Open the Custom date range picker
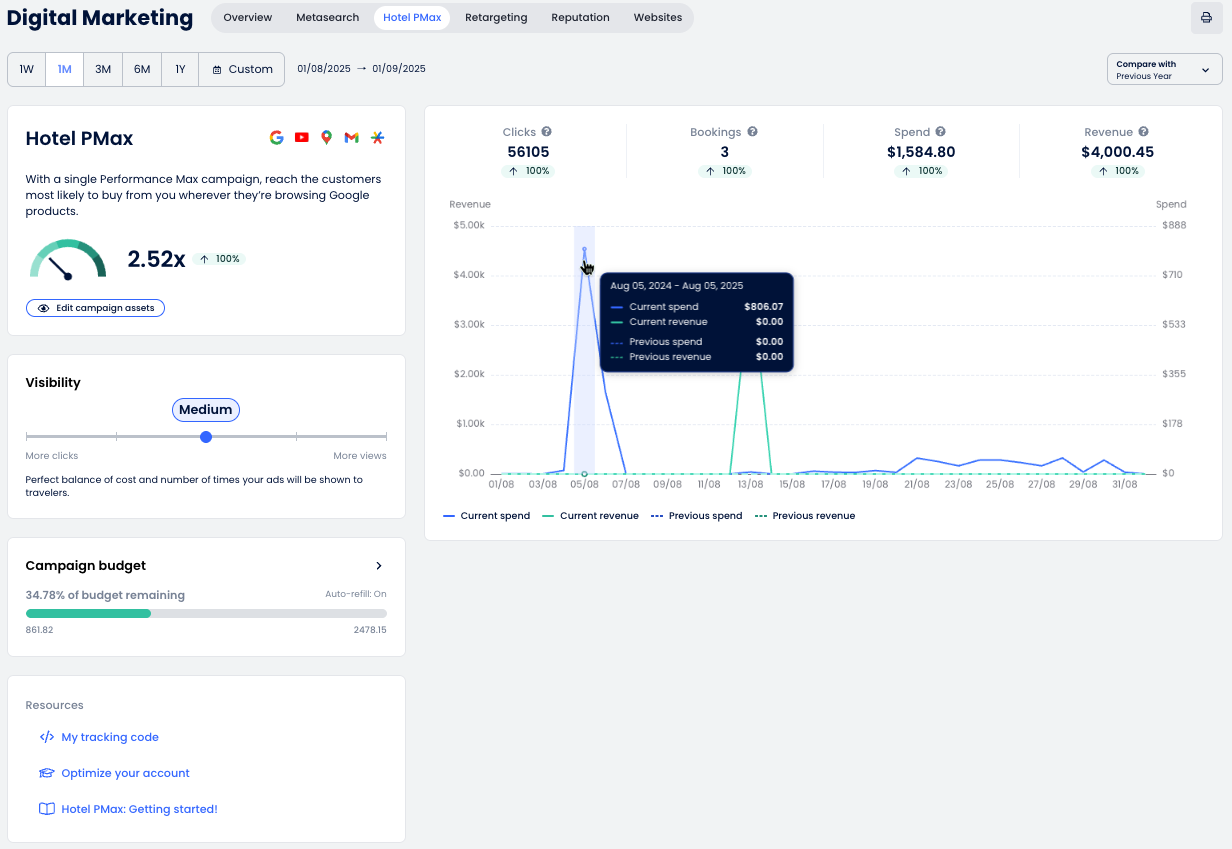Screen dimensions: 1232x849 (242, 70)
